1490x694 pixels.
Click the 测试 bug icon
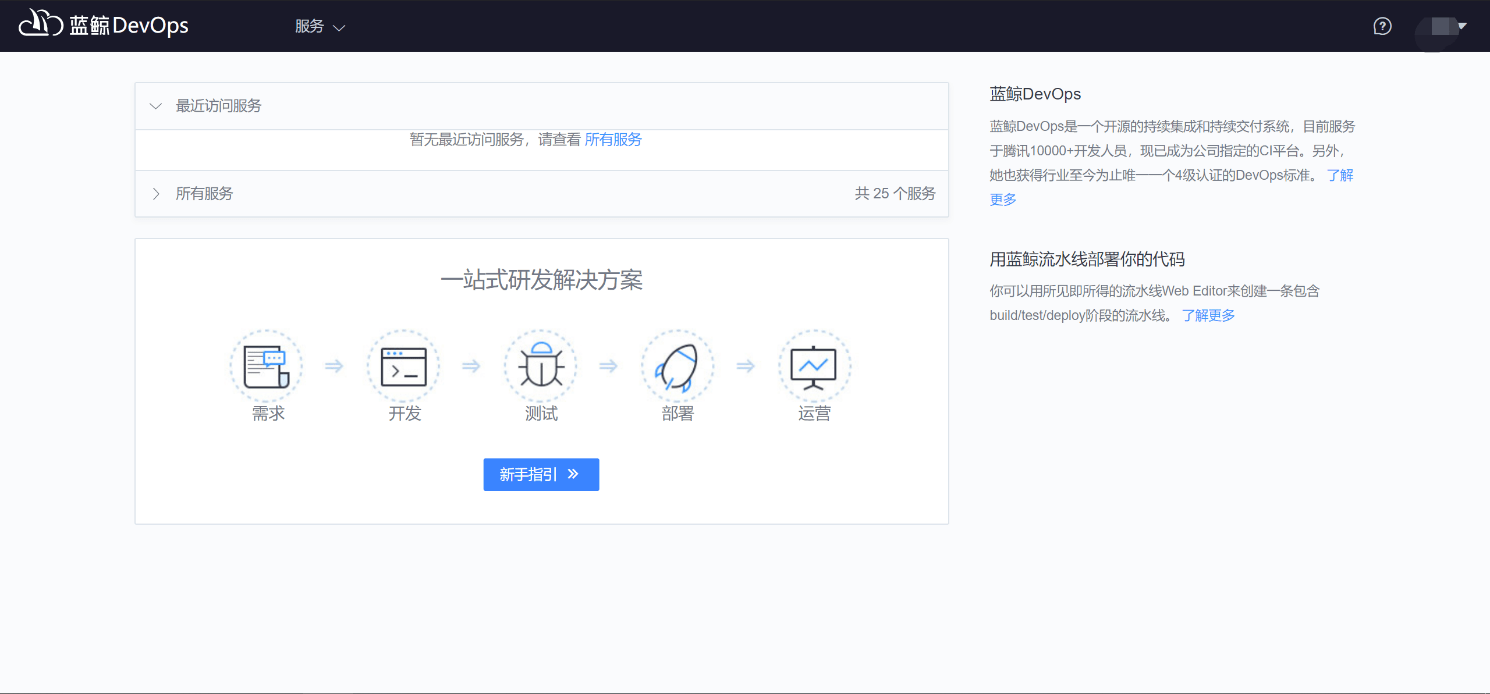pyautogui.click(x=541, y=366)
